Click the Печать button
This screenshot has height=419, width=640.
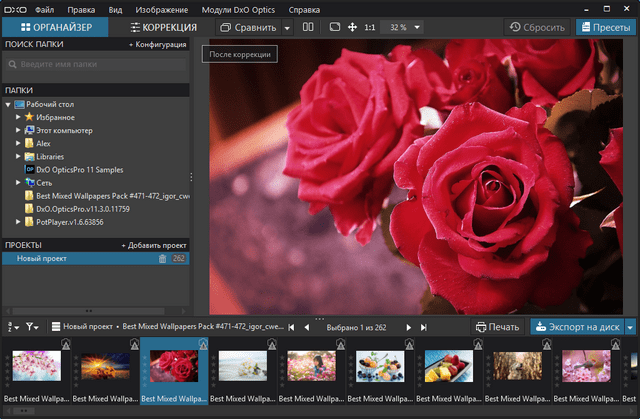498,327
